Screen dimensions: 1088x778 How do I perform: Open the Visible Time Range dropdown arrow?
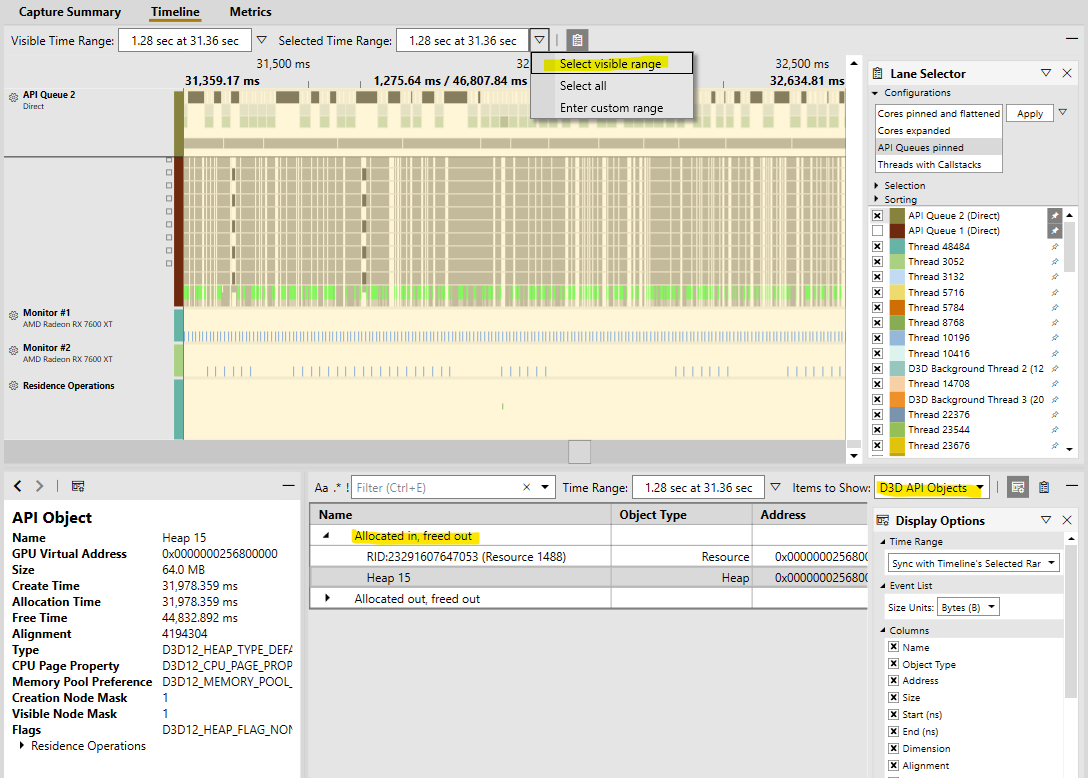click(262, 40)
